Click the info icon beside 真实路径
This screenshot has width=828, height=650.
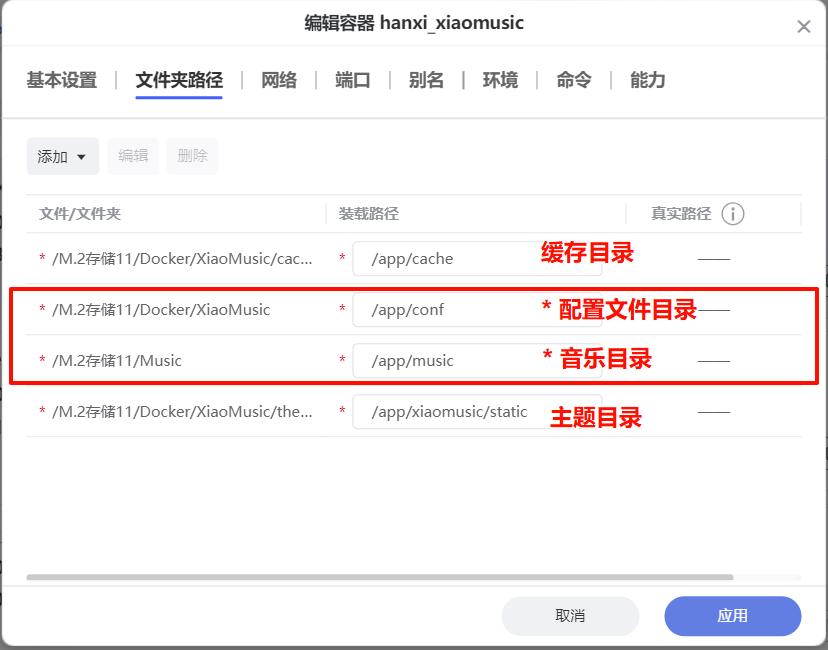tap(734, 214)
